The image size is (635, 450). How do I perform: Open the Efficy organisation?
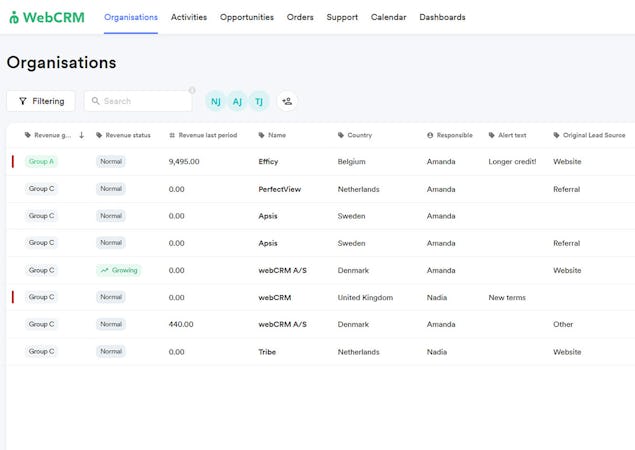pos(268,162)
